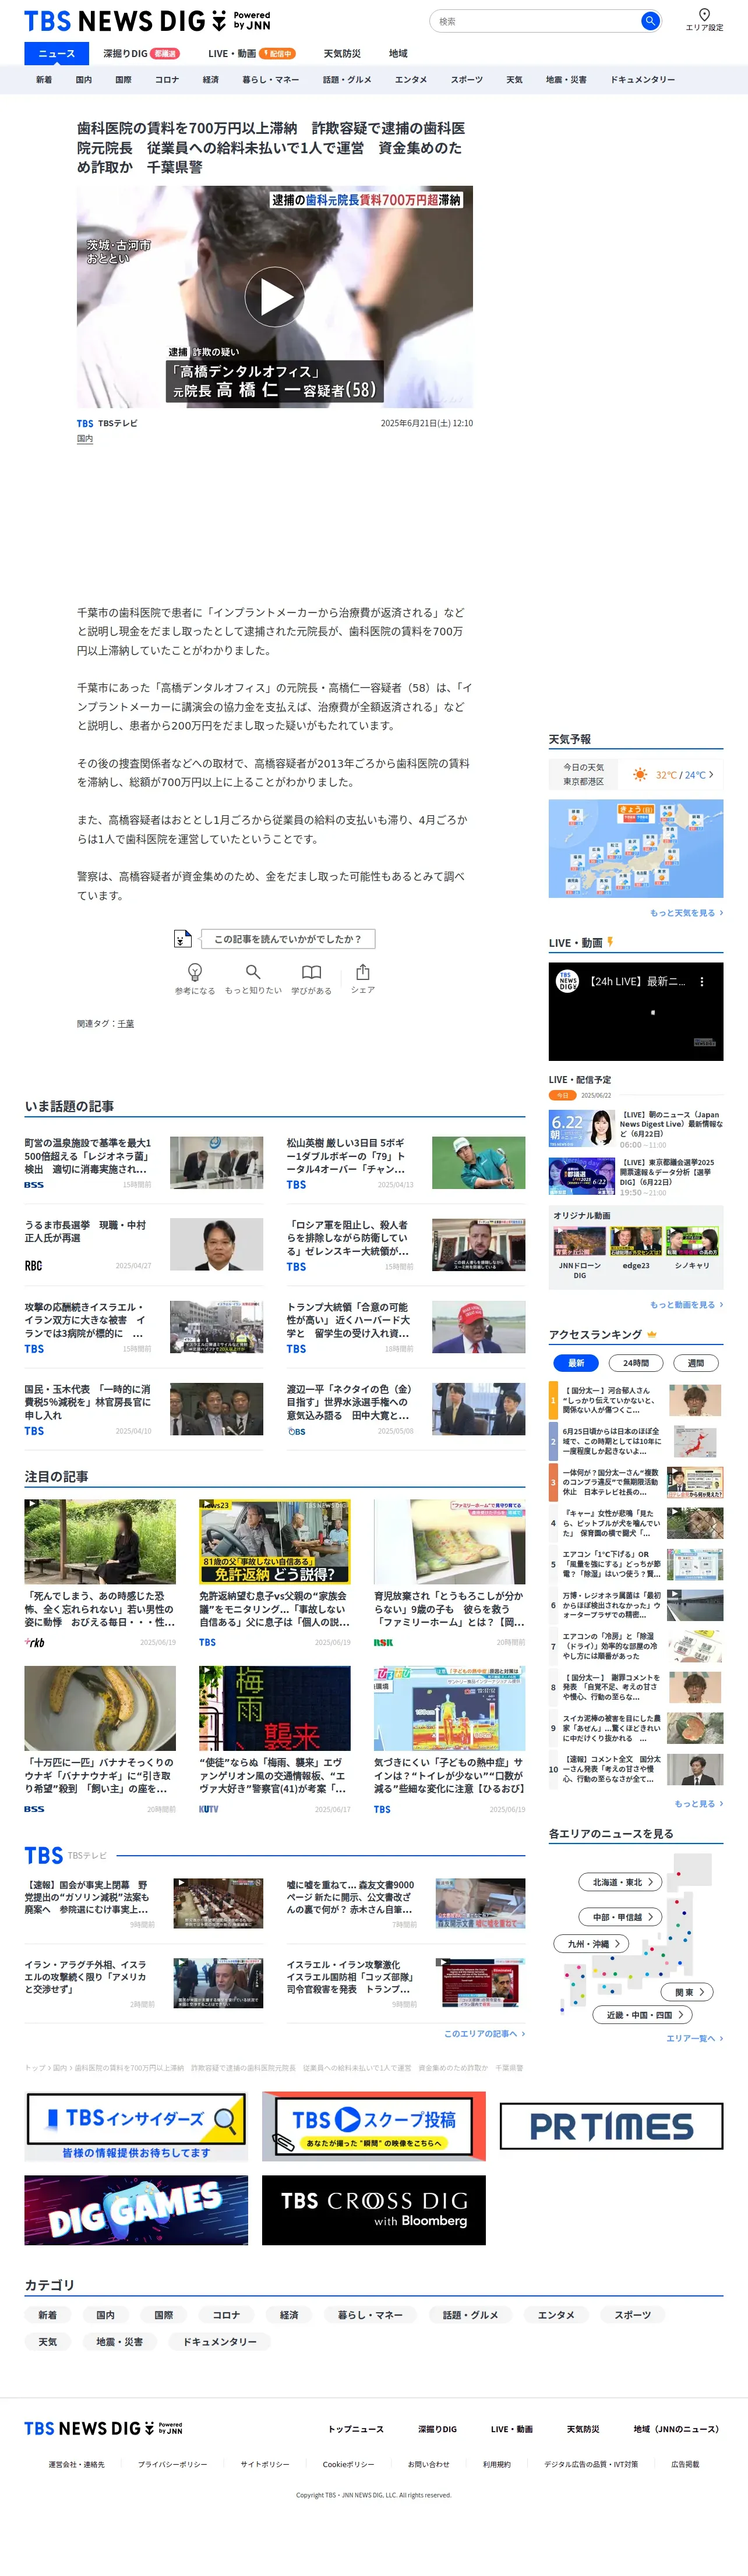Select 経済 in the top category bar
The image size is (748, 2576).
pyautogui.click(x=210, y=80)
